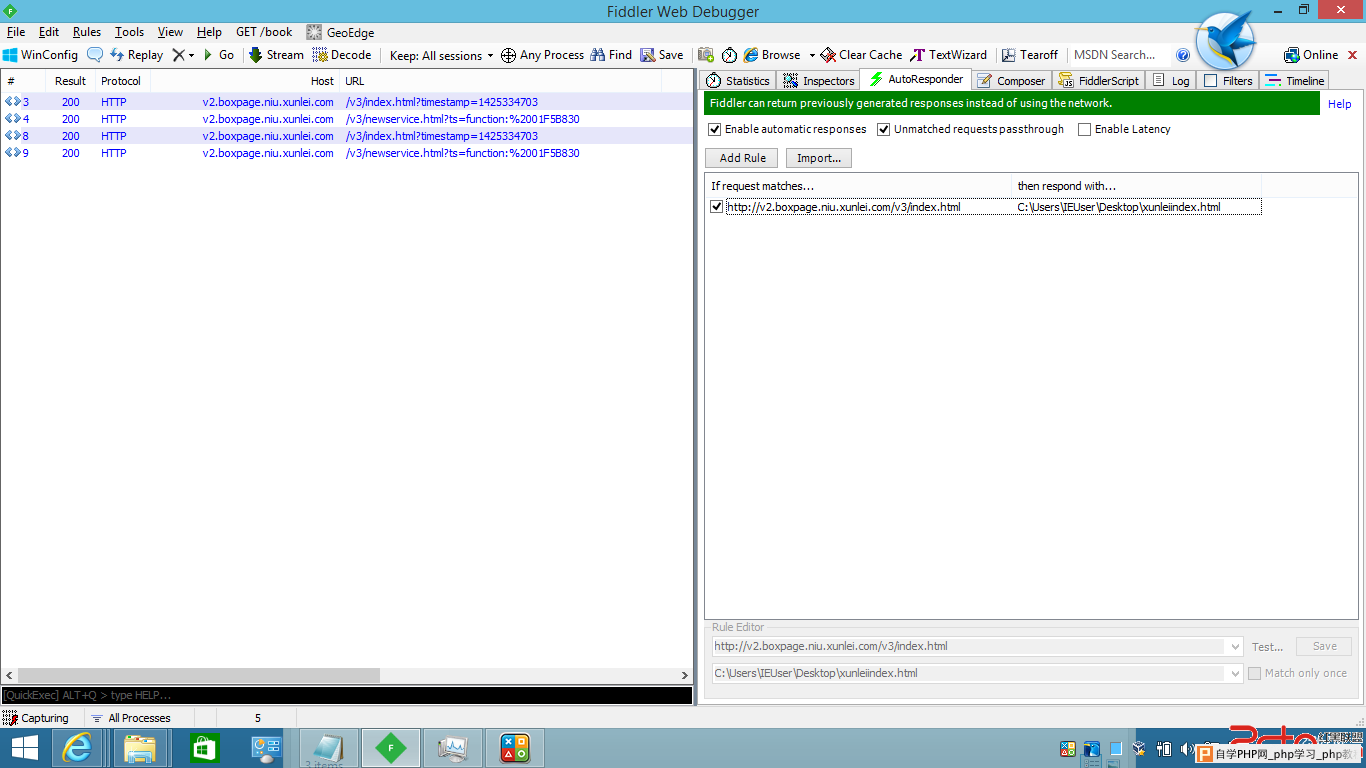
Task: Toggle Stream mode in toolbar
Action: point(276,55)
